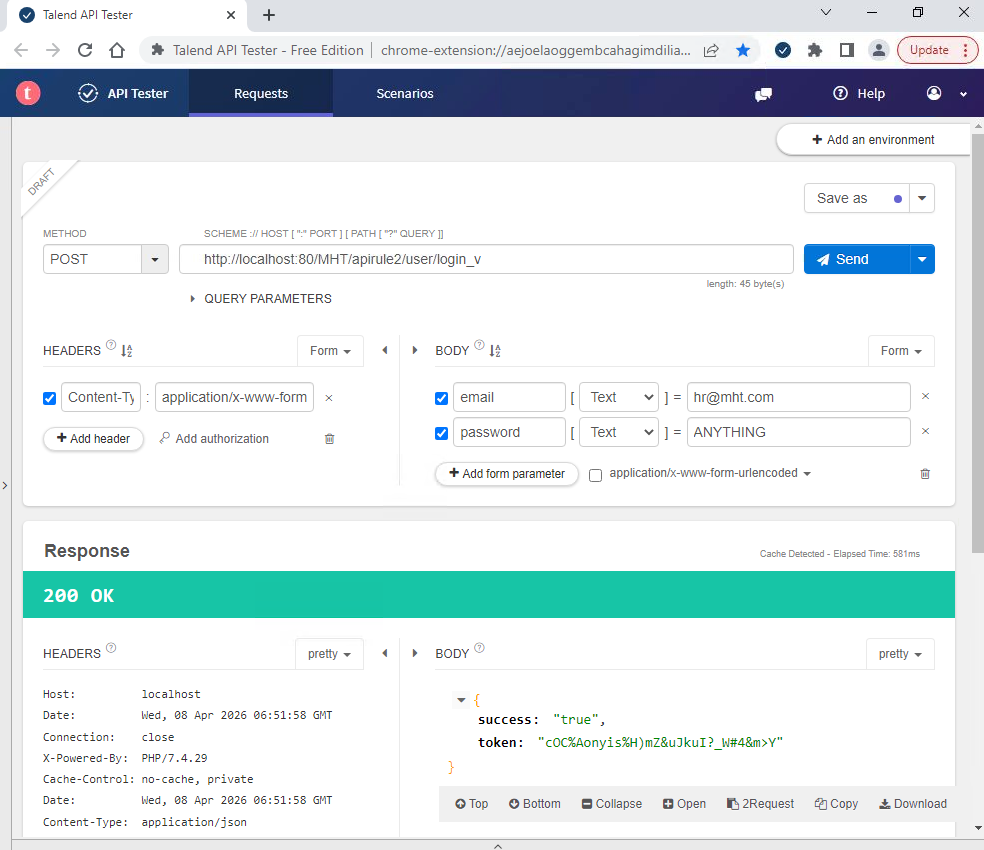The width and height of the screenshot is (984, 850).
Task: Remove the Content-Type header row
Action: click(329, 398)
